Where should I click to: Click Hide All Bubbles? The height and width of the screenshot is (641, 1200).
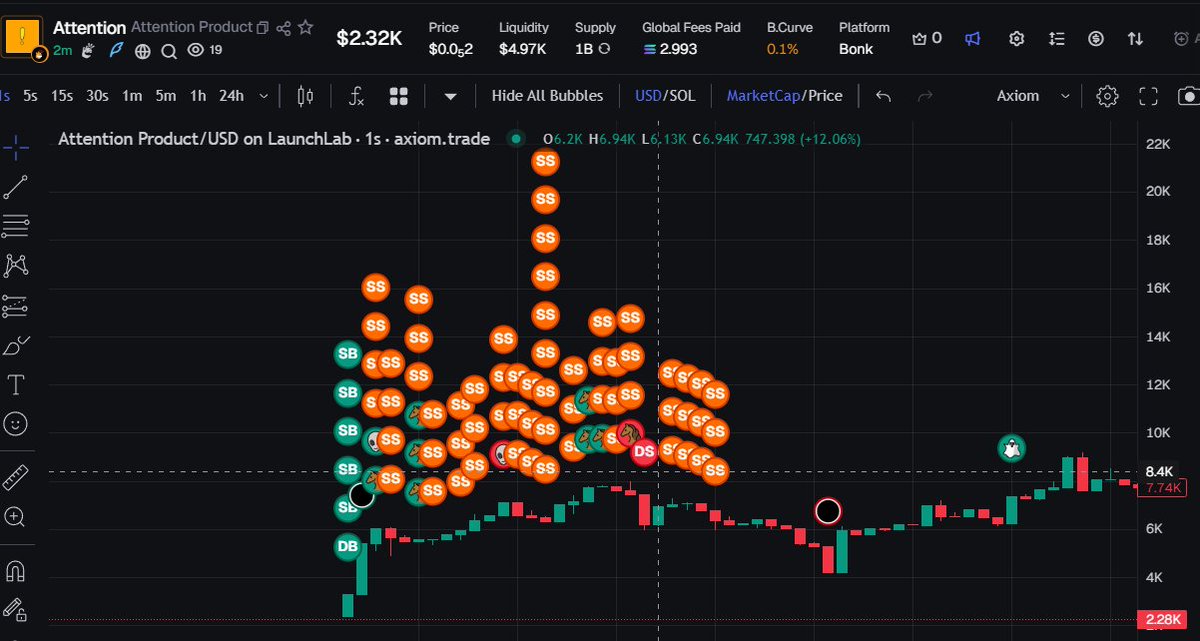[x=547, y=96]
